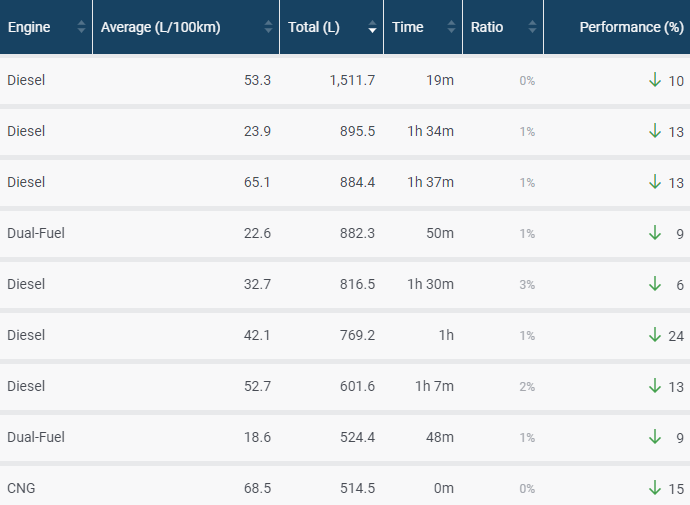This screenshot has width=690, height=505.
Task: Select the time value 1h 30m
Action: point(430,284)
